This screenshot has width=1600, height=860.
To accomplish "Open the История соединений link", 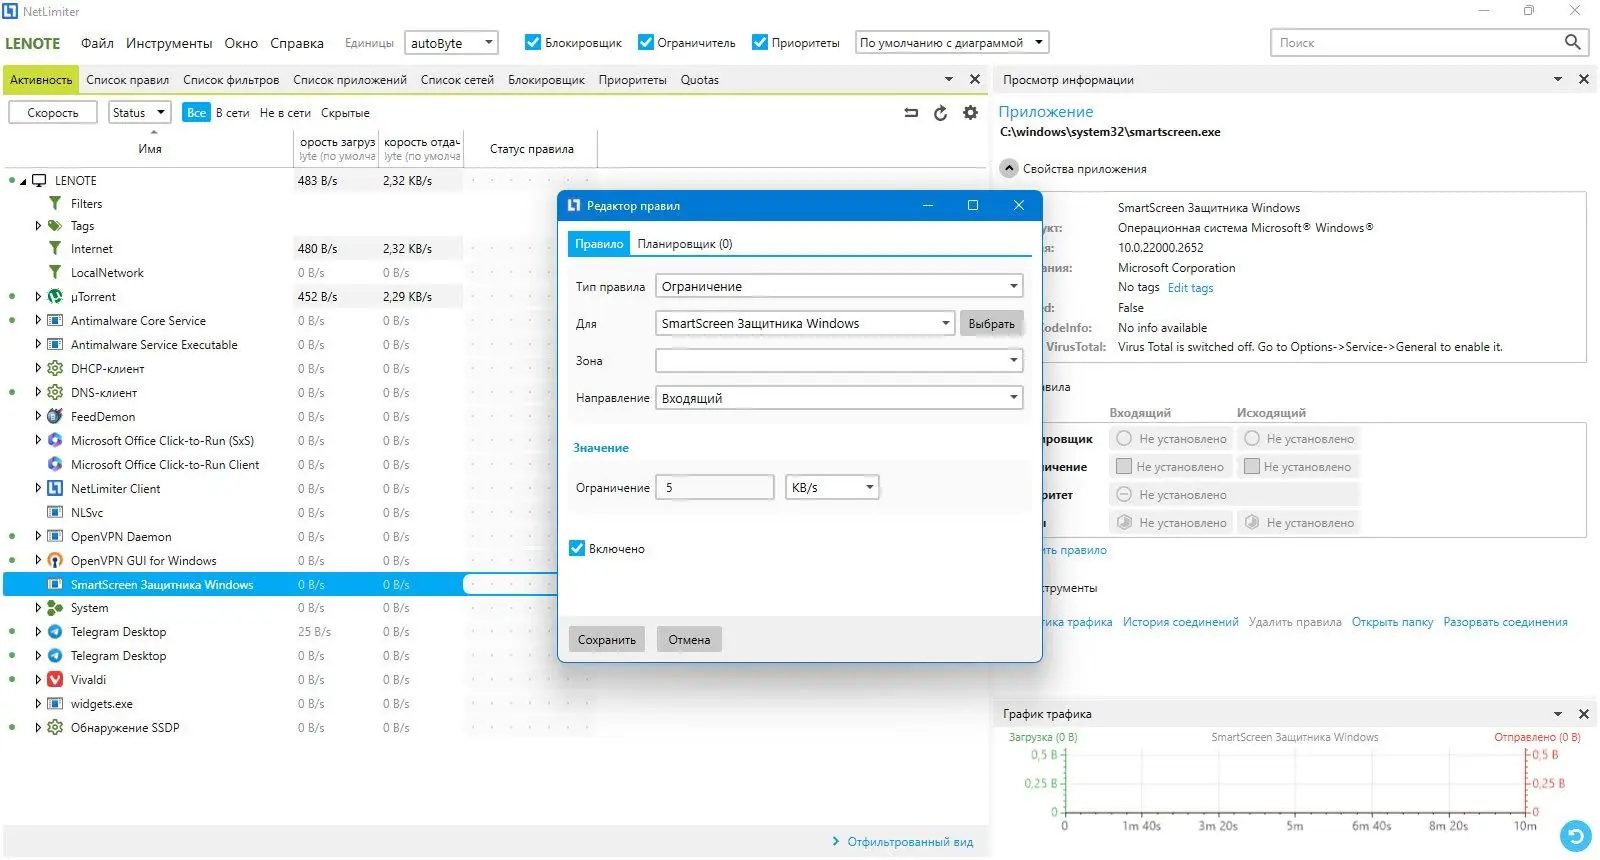I will coord(1180,622).
